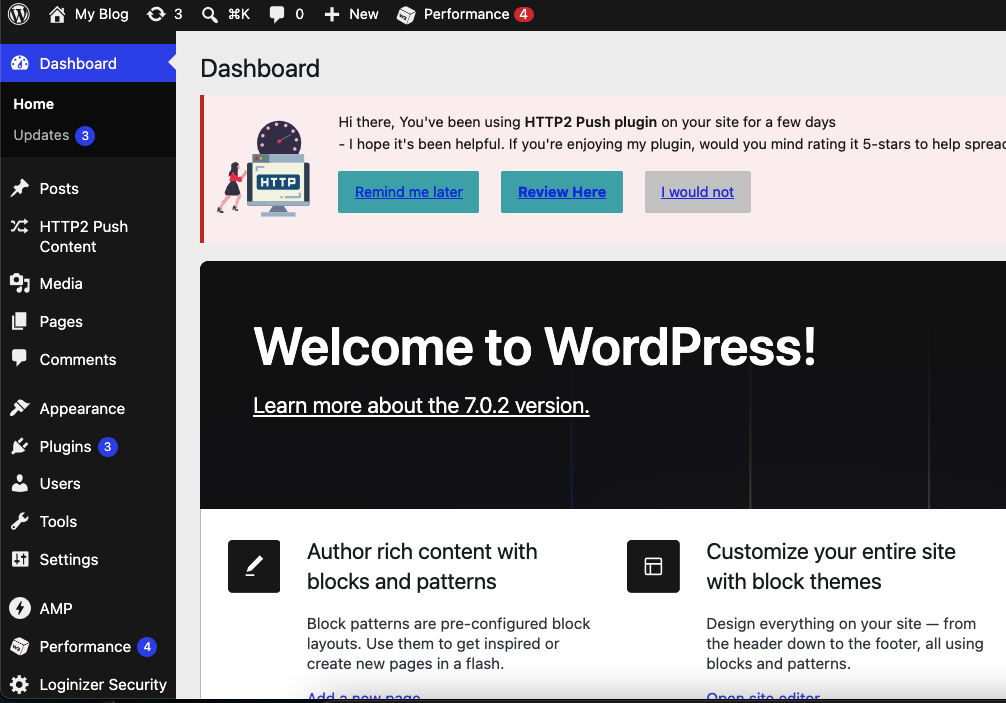Go to Home submenu under Dashboard

pos(33,104)
